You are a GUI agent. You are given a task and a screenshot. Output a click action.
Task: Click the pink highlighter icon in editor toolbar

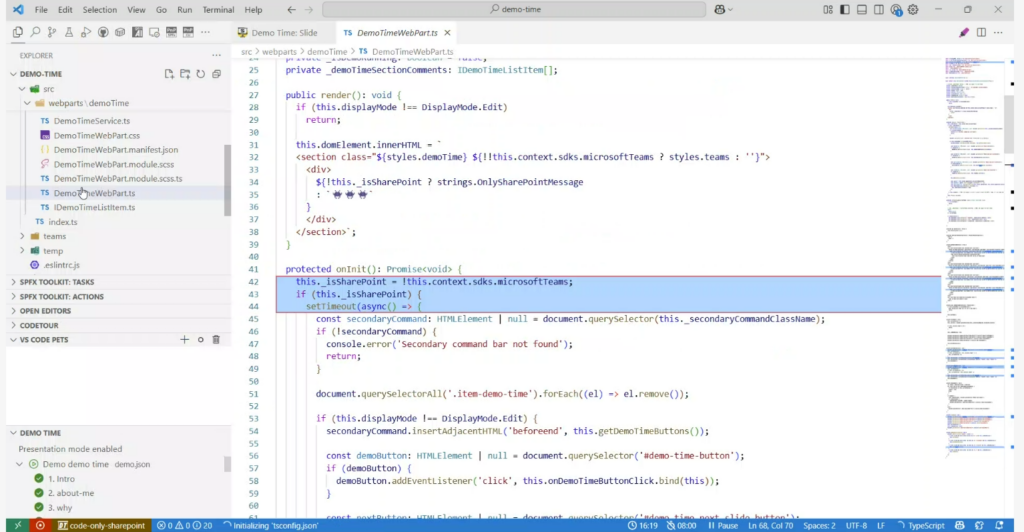tap(964, 32)
